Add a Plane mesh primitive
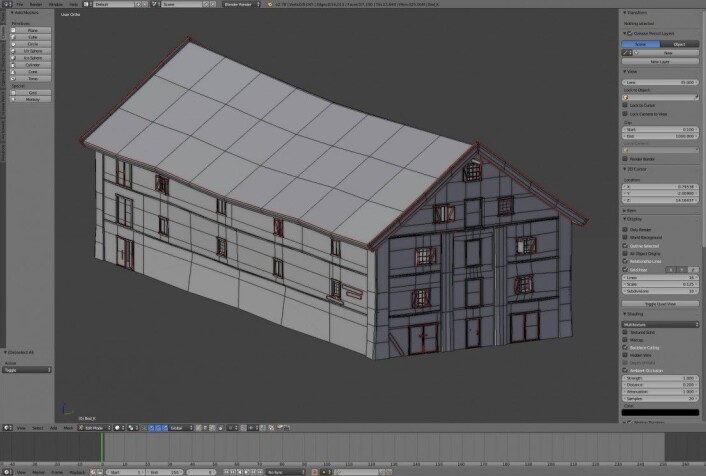The width and height of the screenshot is (706, 476). [31, 30]
